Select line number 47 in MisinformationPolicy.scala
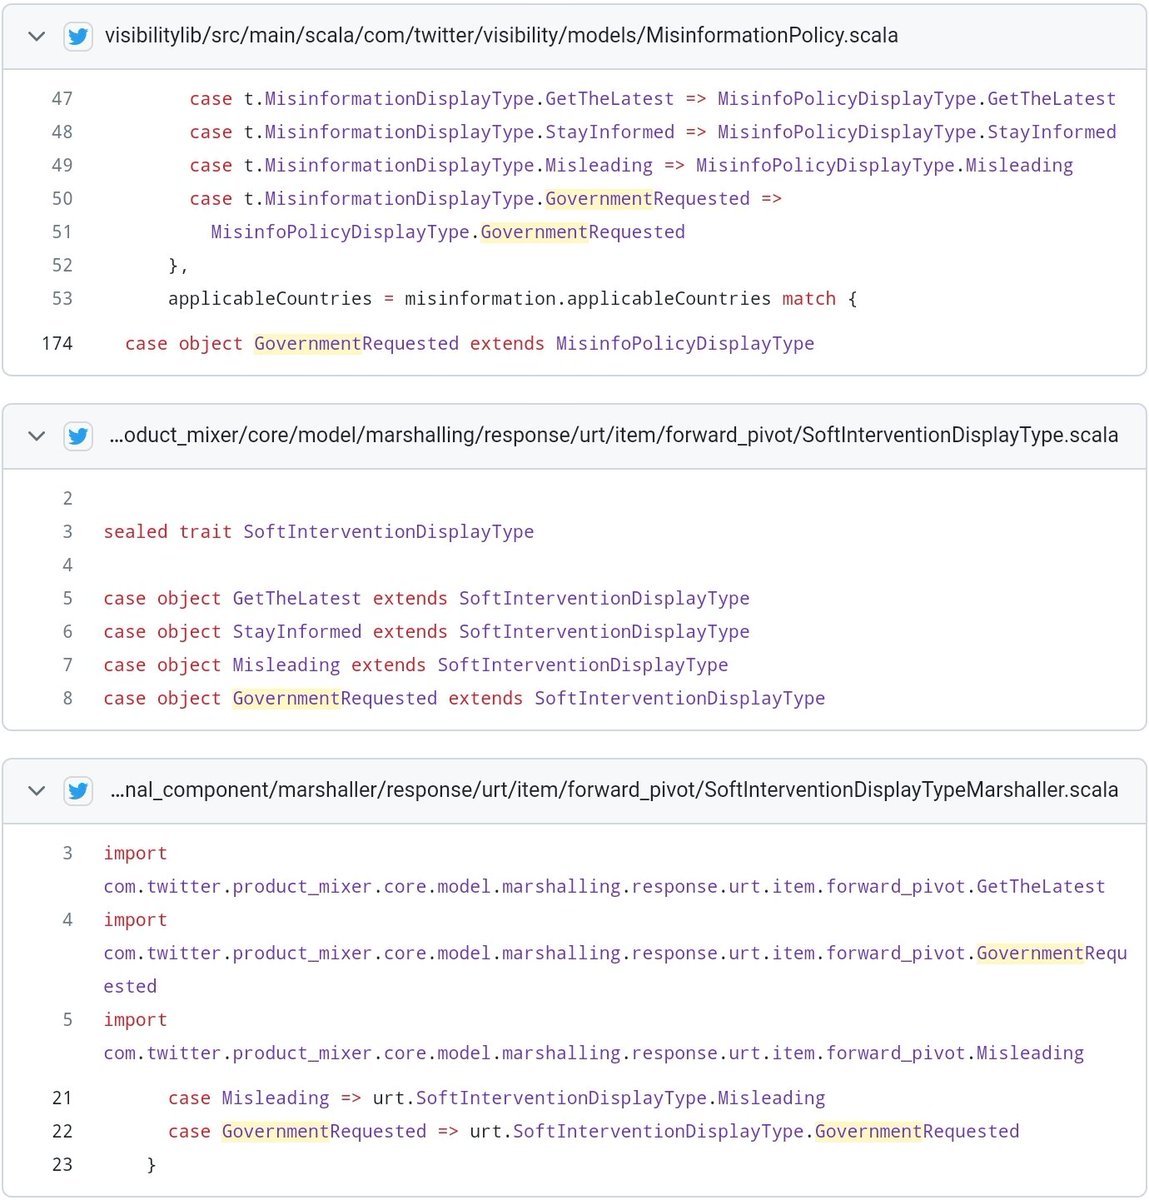Viewport: 1149px width, 1200px height. click(x=62, y=99)
